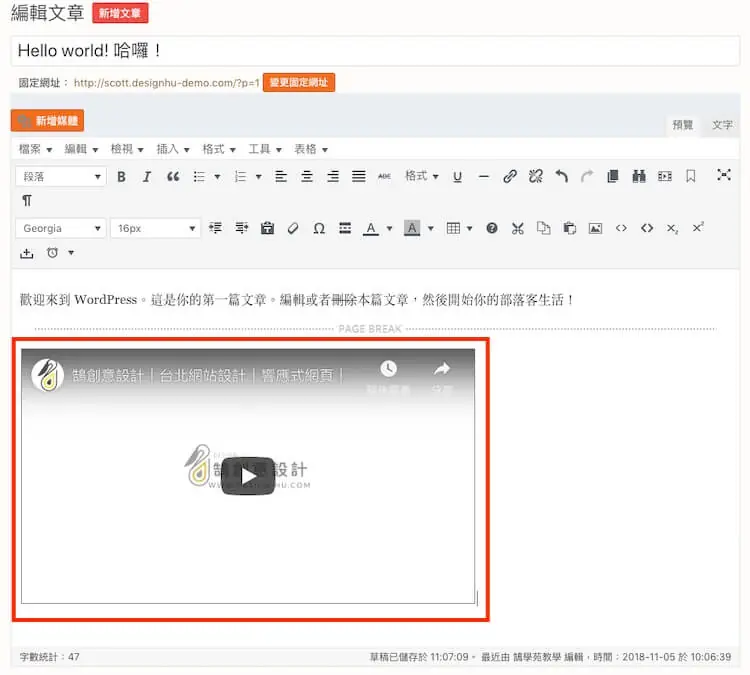
Task: Clear formatting with the eraser icon
Action: coord(293,229)
